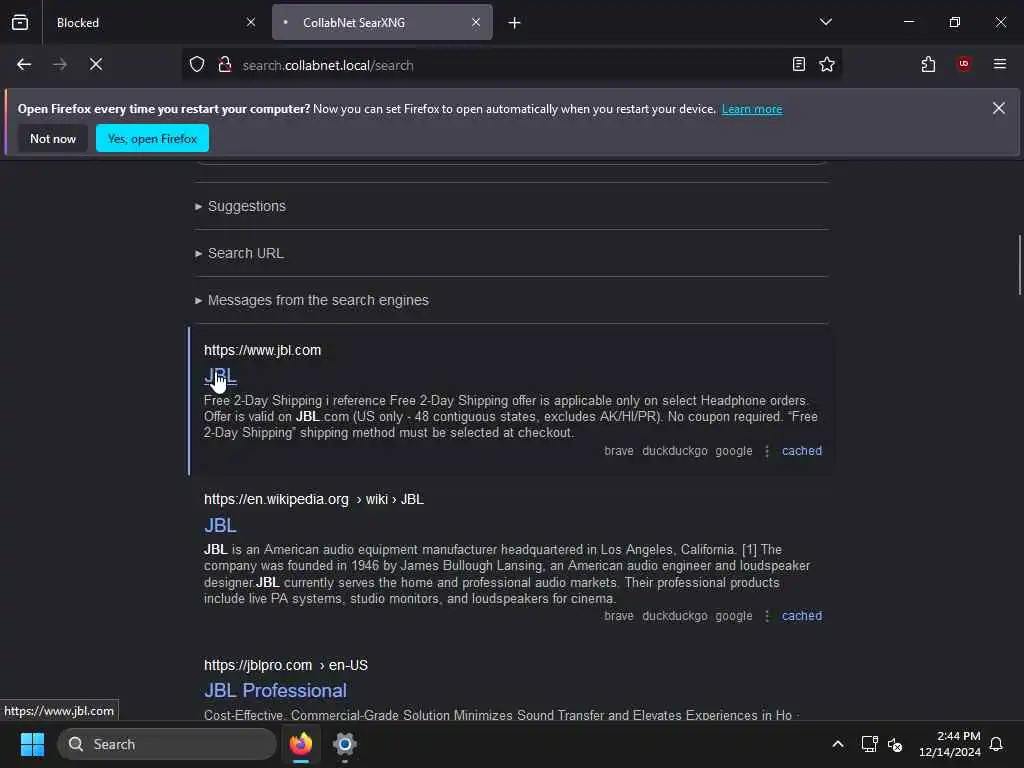Click the jblpro.com URL breadcrumb

click(285, 665)
